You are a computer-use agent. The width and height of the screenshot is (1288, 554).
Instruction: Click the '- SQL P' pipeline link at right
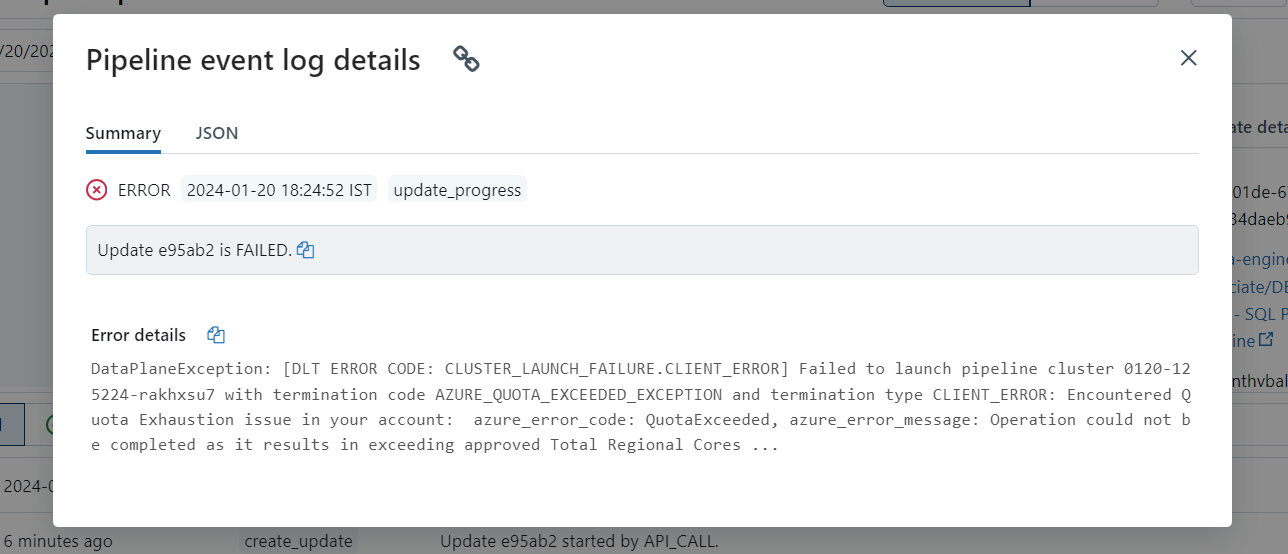click(x=1260, y=314)
